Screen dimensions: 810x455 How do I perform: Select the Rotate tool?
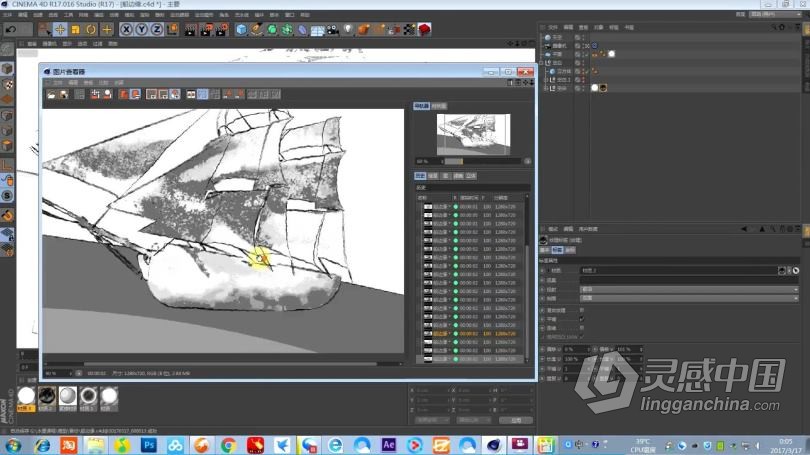(x=91, y=29)
